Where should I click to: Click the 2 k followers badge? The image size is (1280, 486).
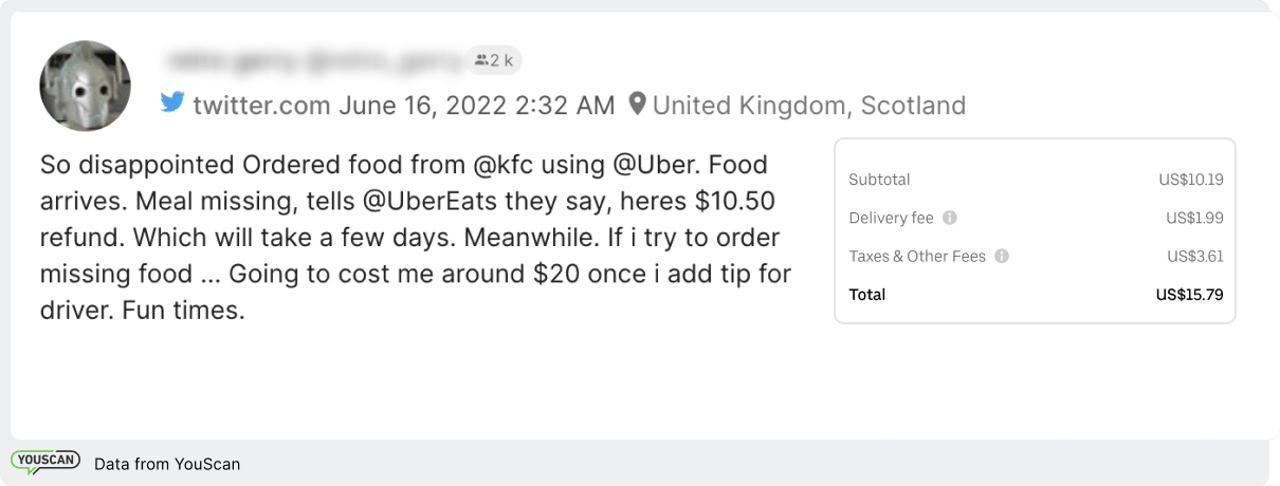[494, 61]
